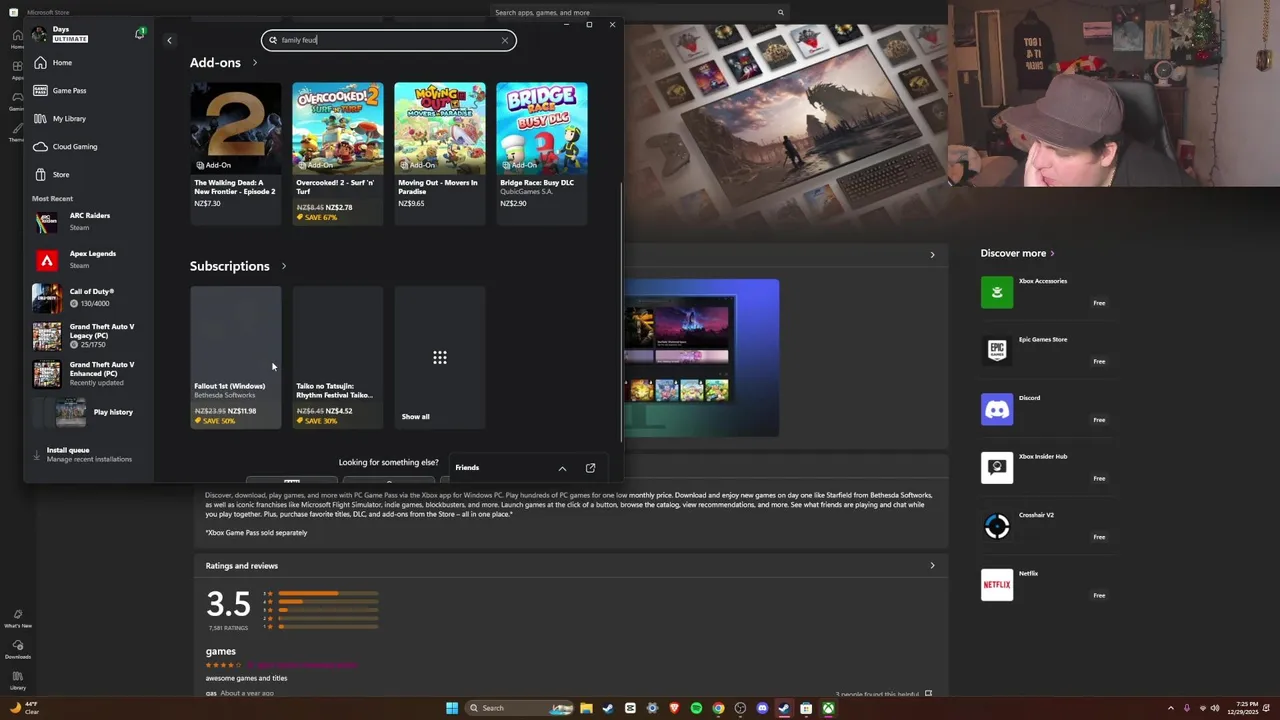Click Microsoft Store search bar
1280x720 pixels.
pos(640,13)
